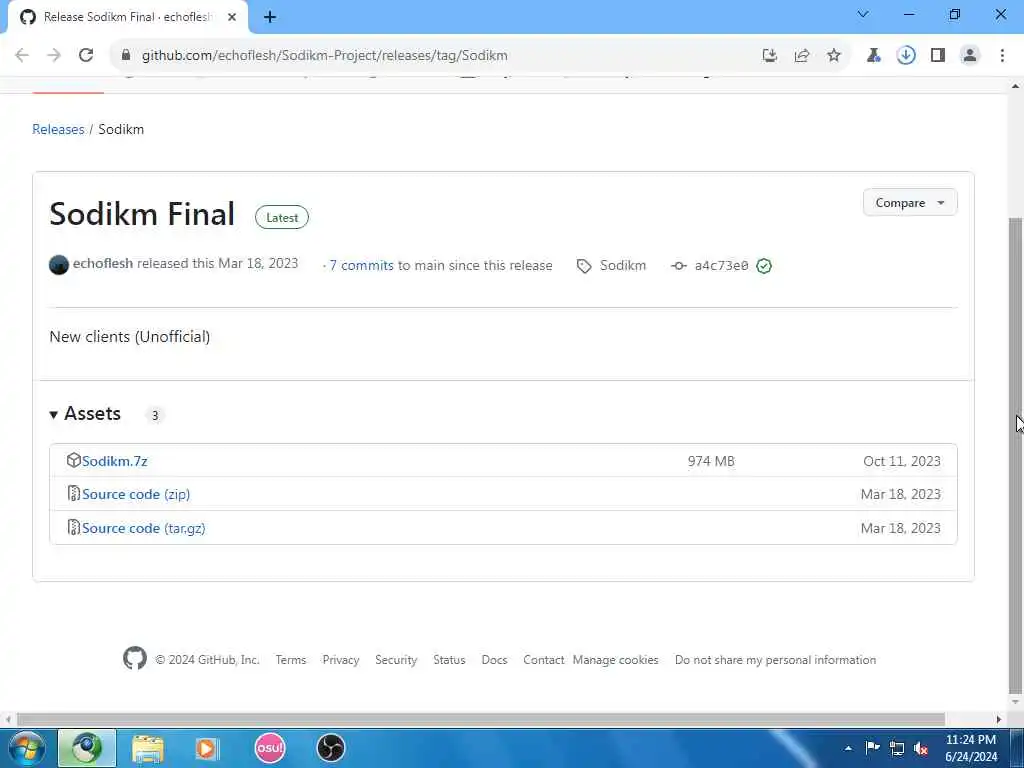The image size is (1024, 768).
Task: Click the file icon beside Source code (tar.gz)
Action: pyautogui.click(x=74, y=528)
